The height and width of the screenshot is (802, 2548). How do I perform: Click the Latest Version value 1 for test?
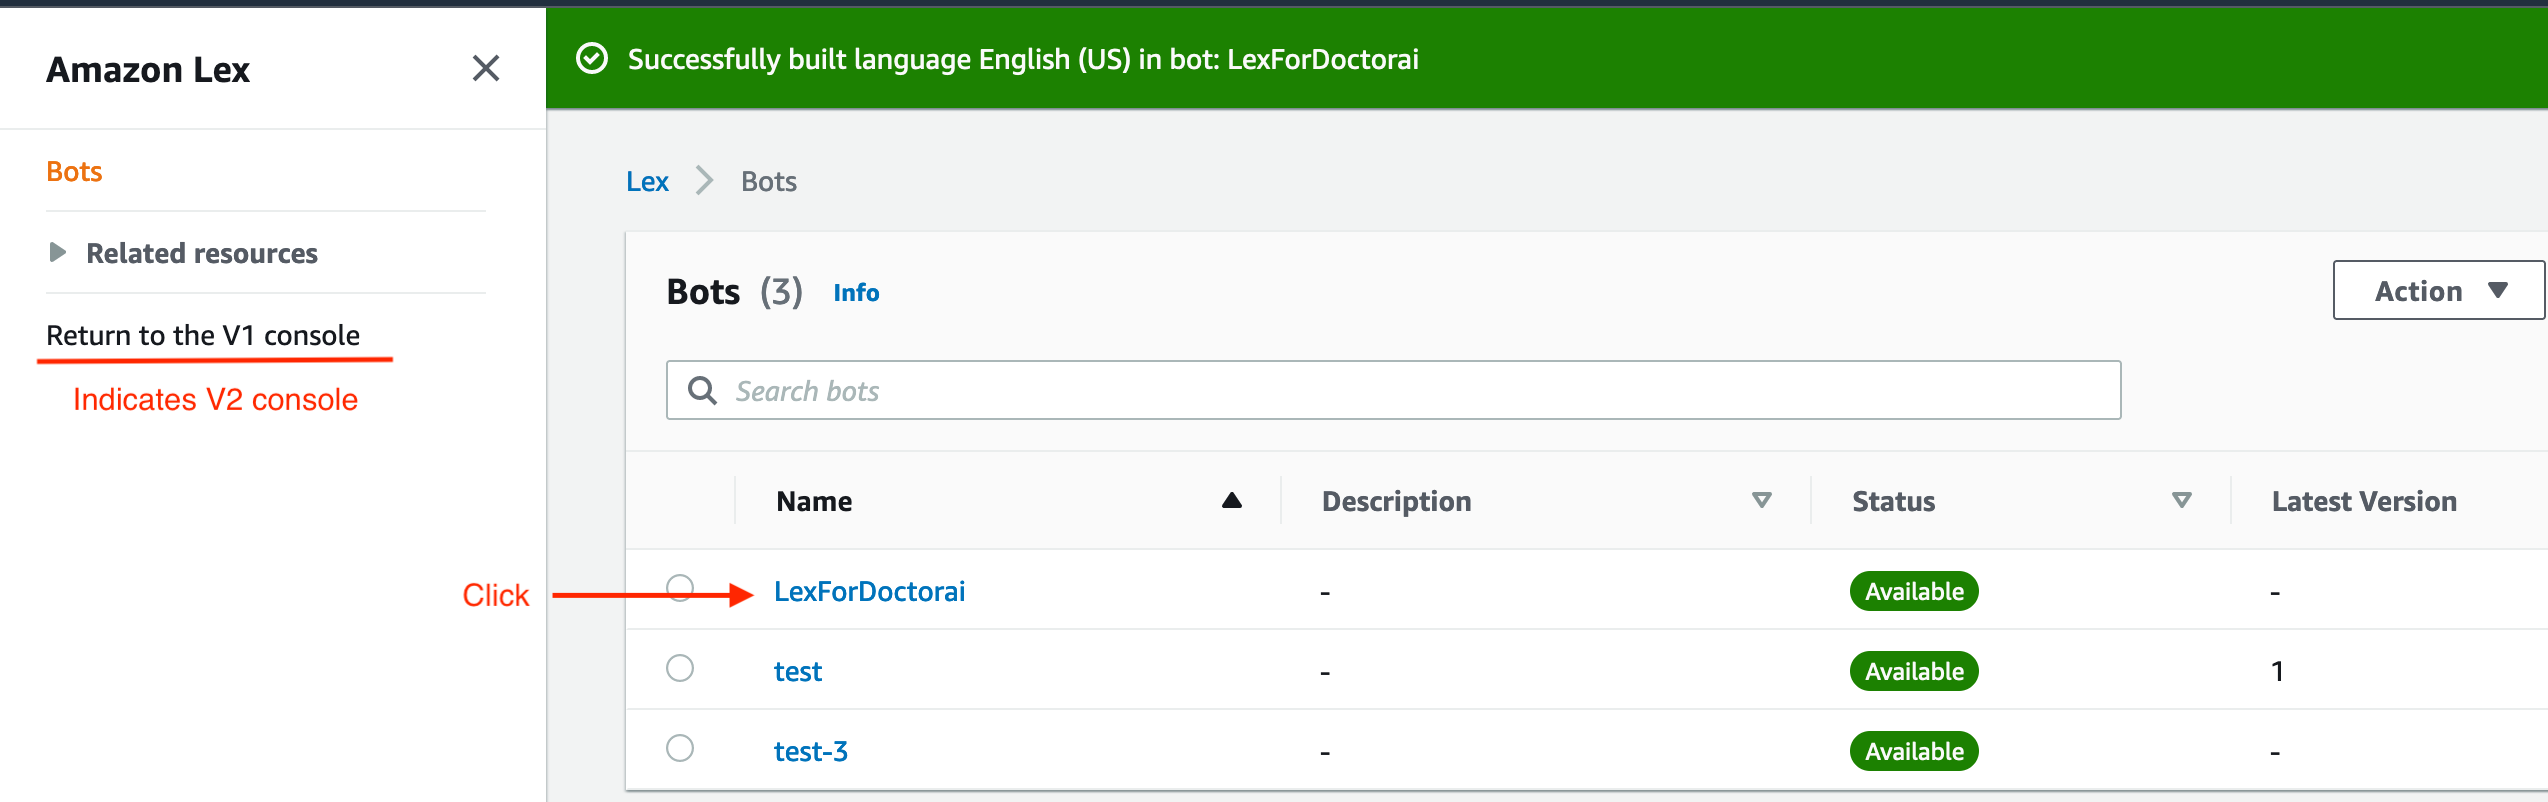click(x=2278, y=671)
